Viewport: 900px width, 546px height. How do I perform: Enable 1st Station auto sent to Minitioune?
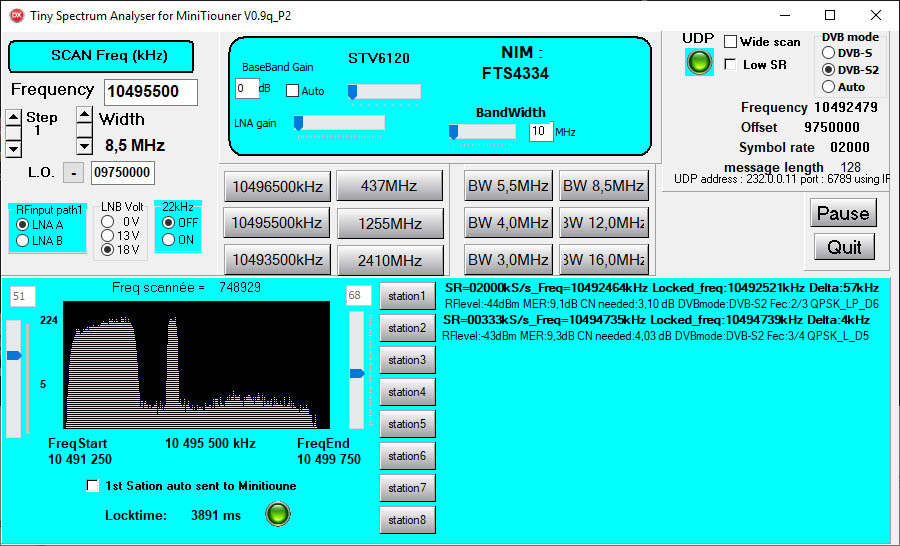coord(93,486)
